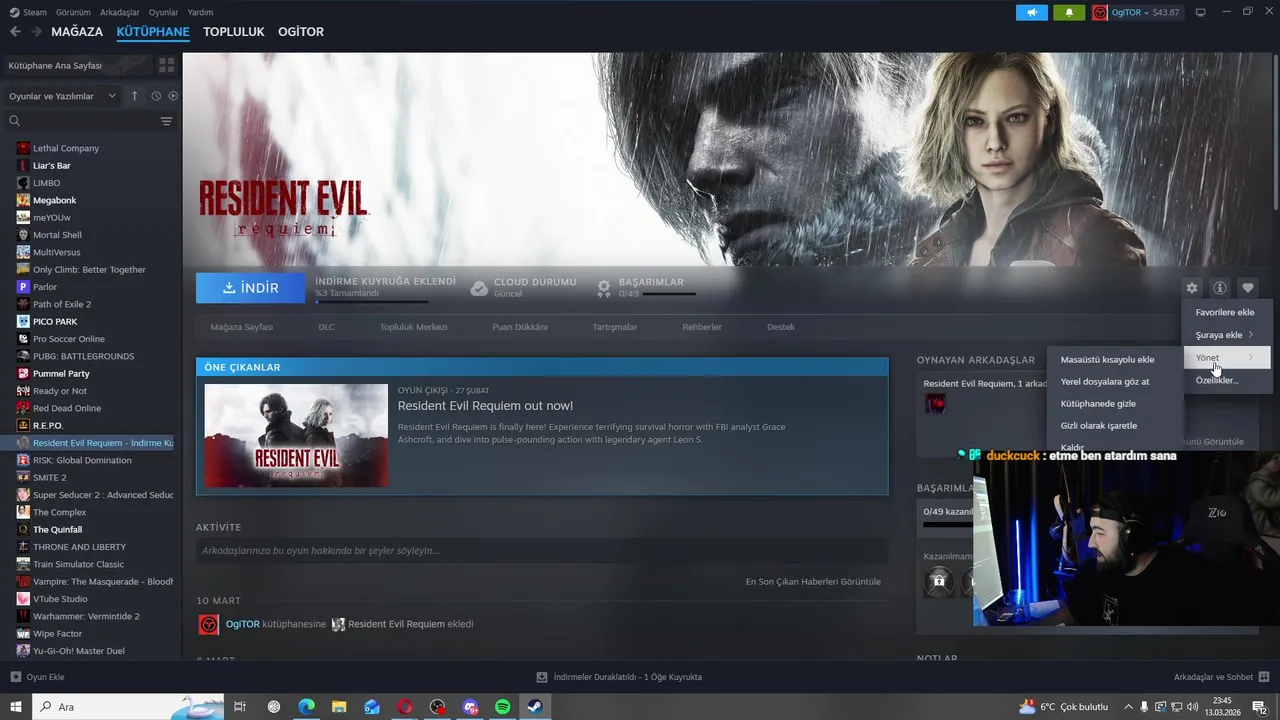Click the Add Game plus icon
Viewport: 1280px width, 720px height.
pyautogui.click(x=16, y=677)
